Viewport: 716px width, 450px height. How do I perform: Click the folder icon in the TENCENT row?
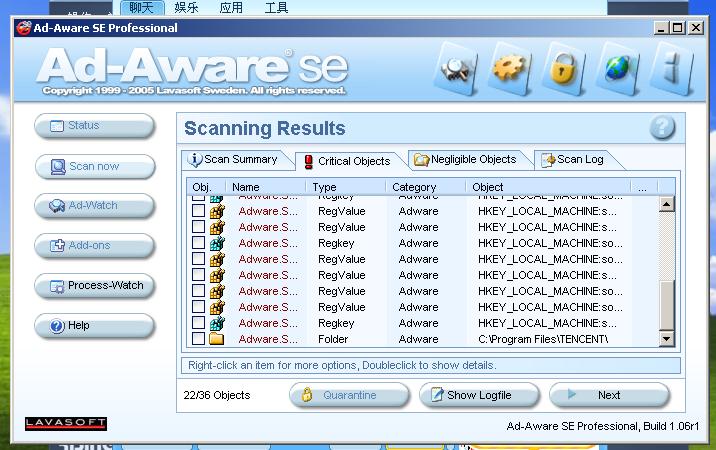tap(216, 339)
